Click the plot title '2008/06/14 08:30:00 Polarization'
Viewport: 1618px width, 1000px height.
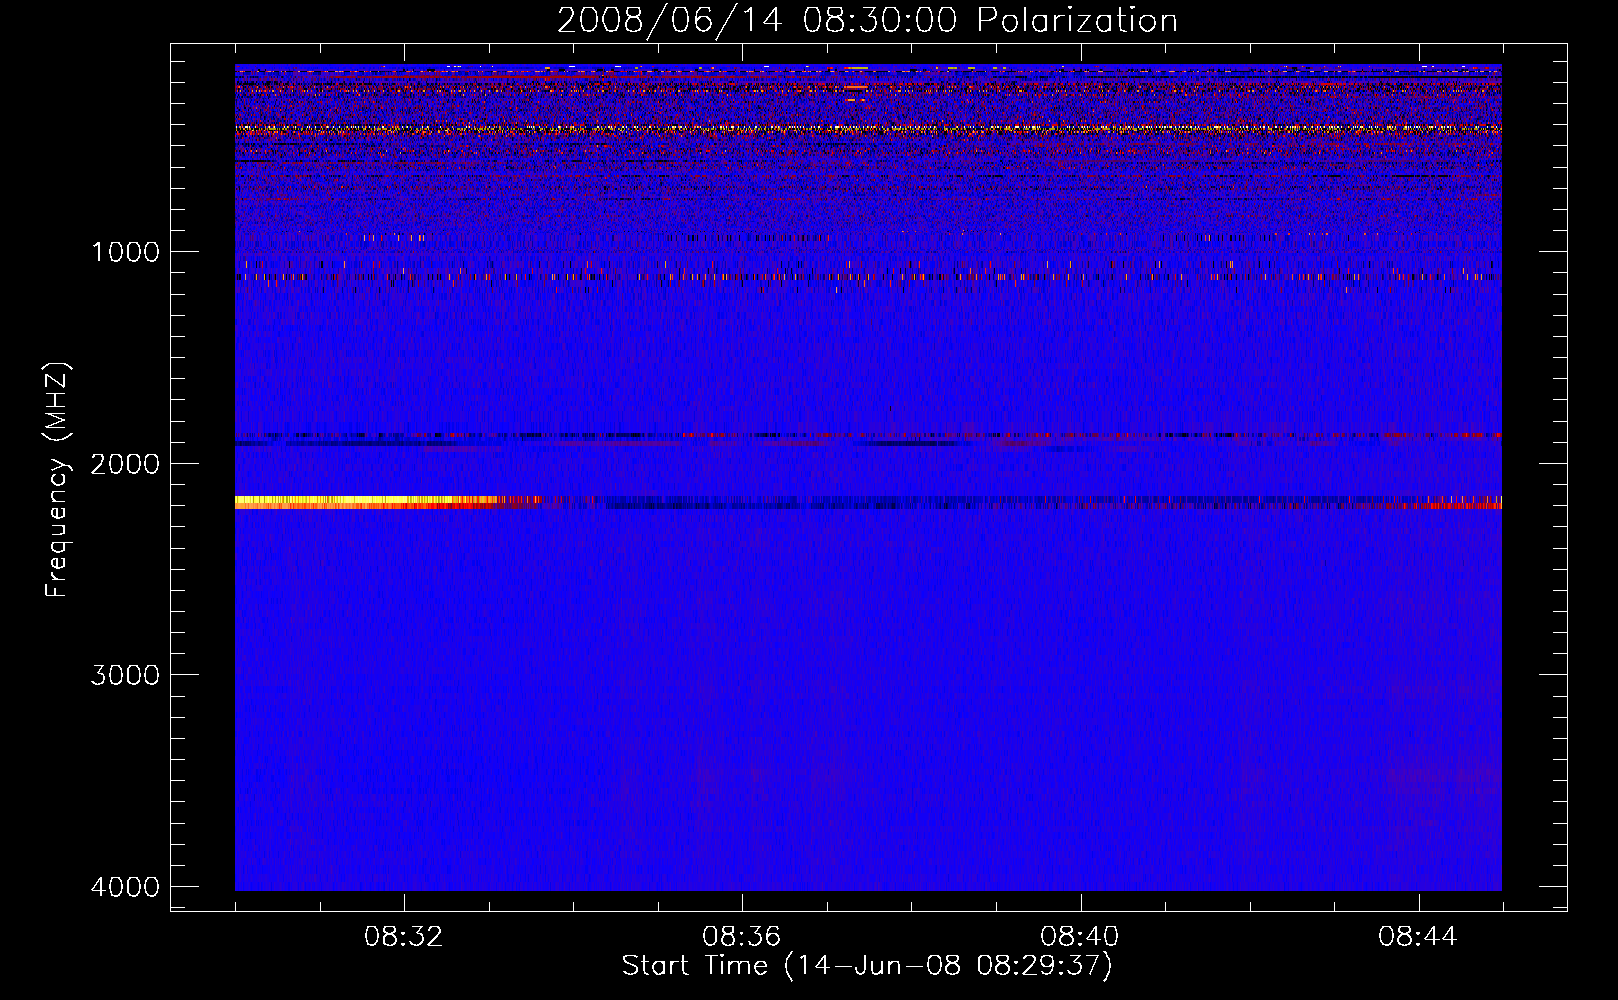click(x=867, y=21)
